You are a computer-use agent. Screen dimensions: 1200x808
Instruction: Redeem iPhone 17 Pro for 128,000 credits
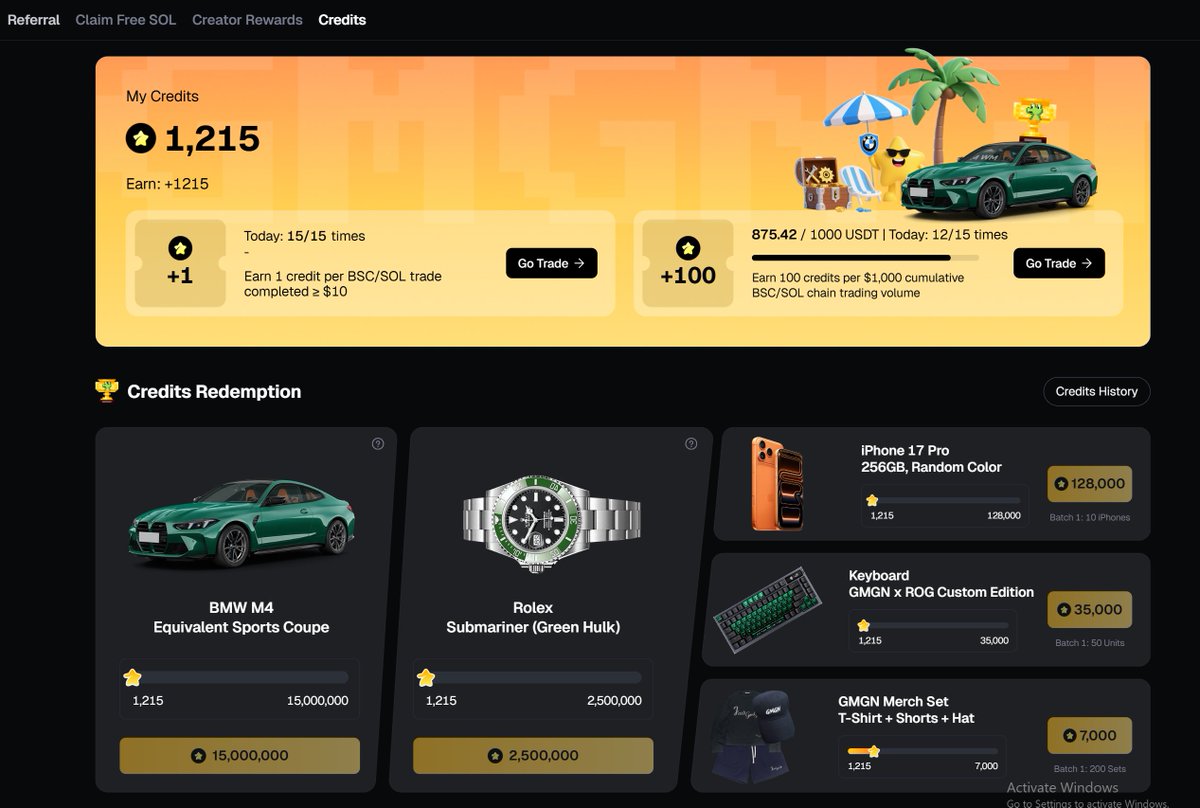(1089, 484)
